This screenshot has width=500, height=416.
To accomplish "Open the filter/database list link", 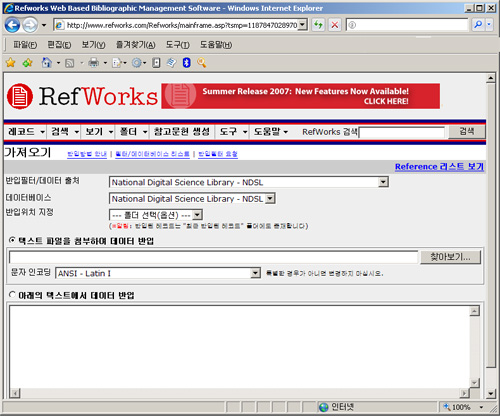I will (152, 154).
